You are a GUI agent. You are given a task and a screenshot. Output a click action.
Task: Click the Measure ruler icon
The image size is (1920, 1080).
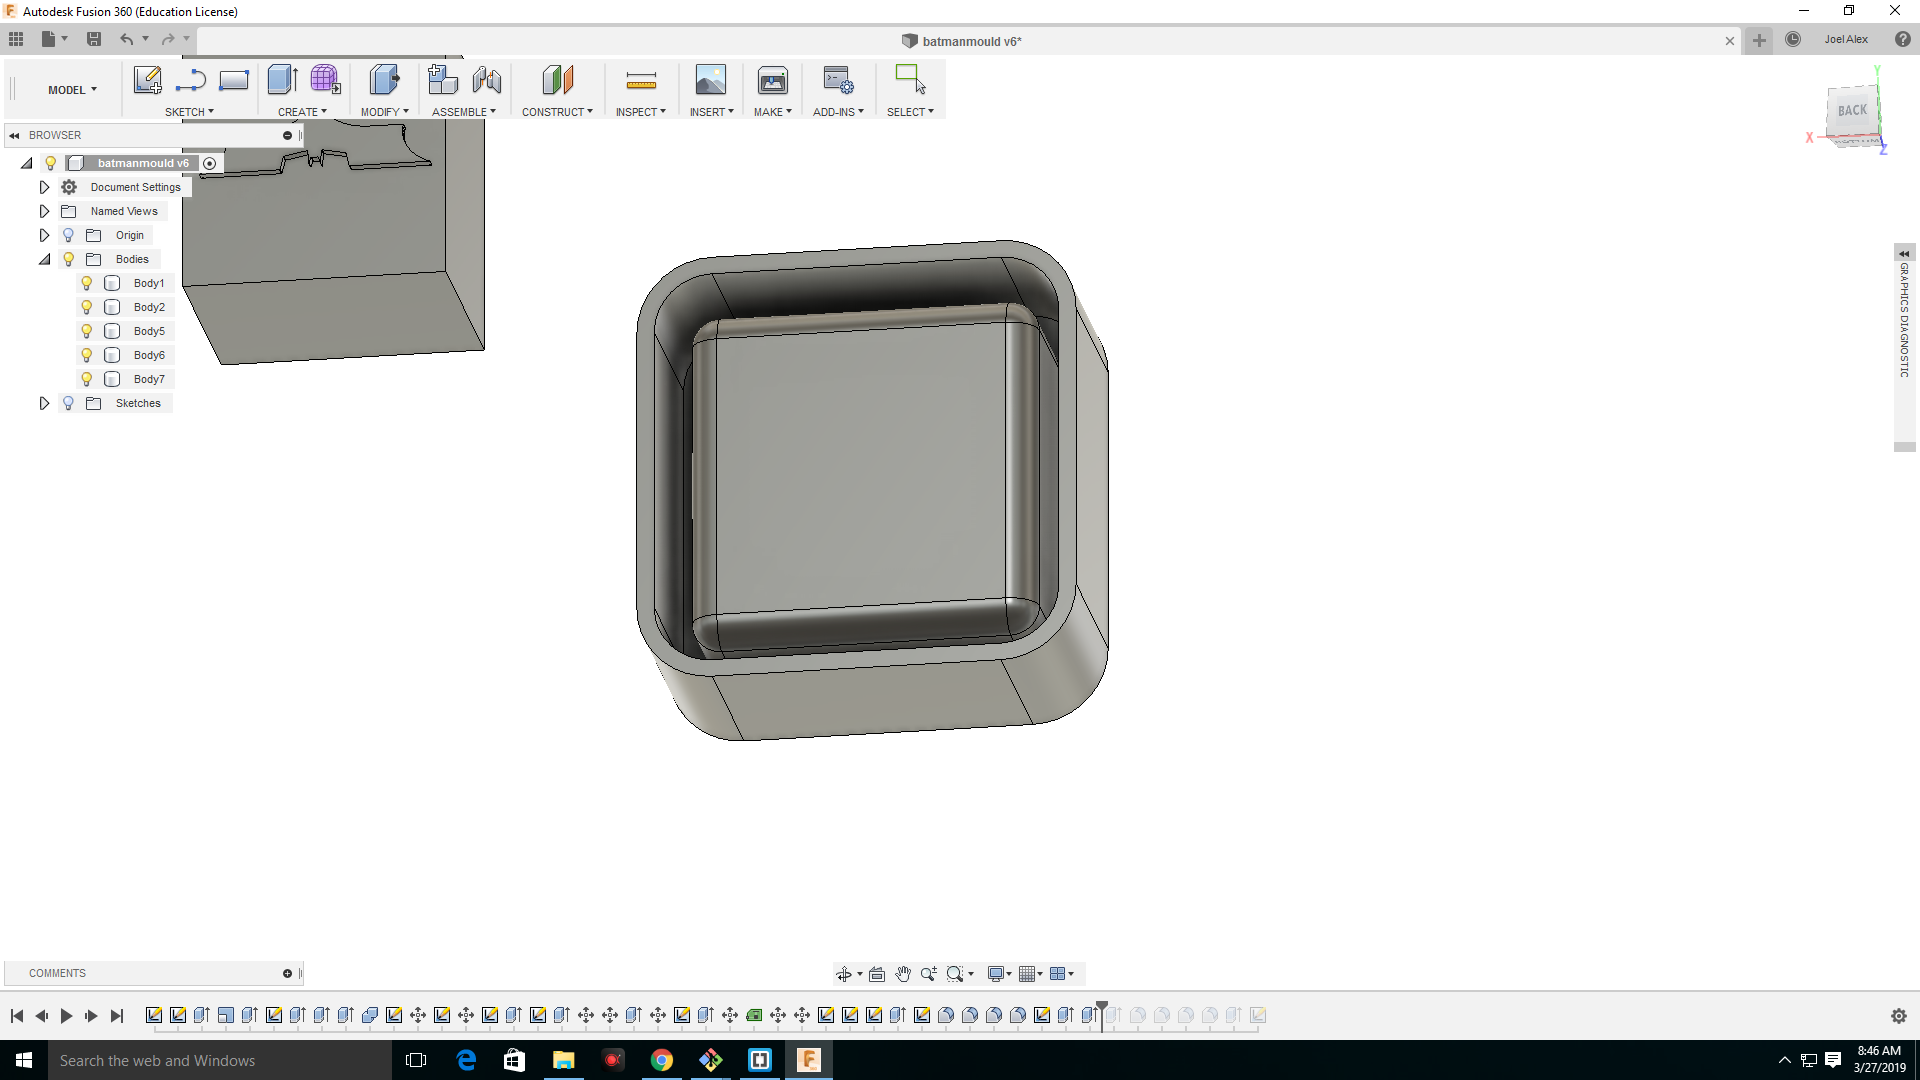click(x=640, y=80)
